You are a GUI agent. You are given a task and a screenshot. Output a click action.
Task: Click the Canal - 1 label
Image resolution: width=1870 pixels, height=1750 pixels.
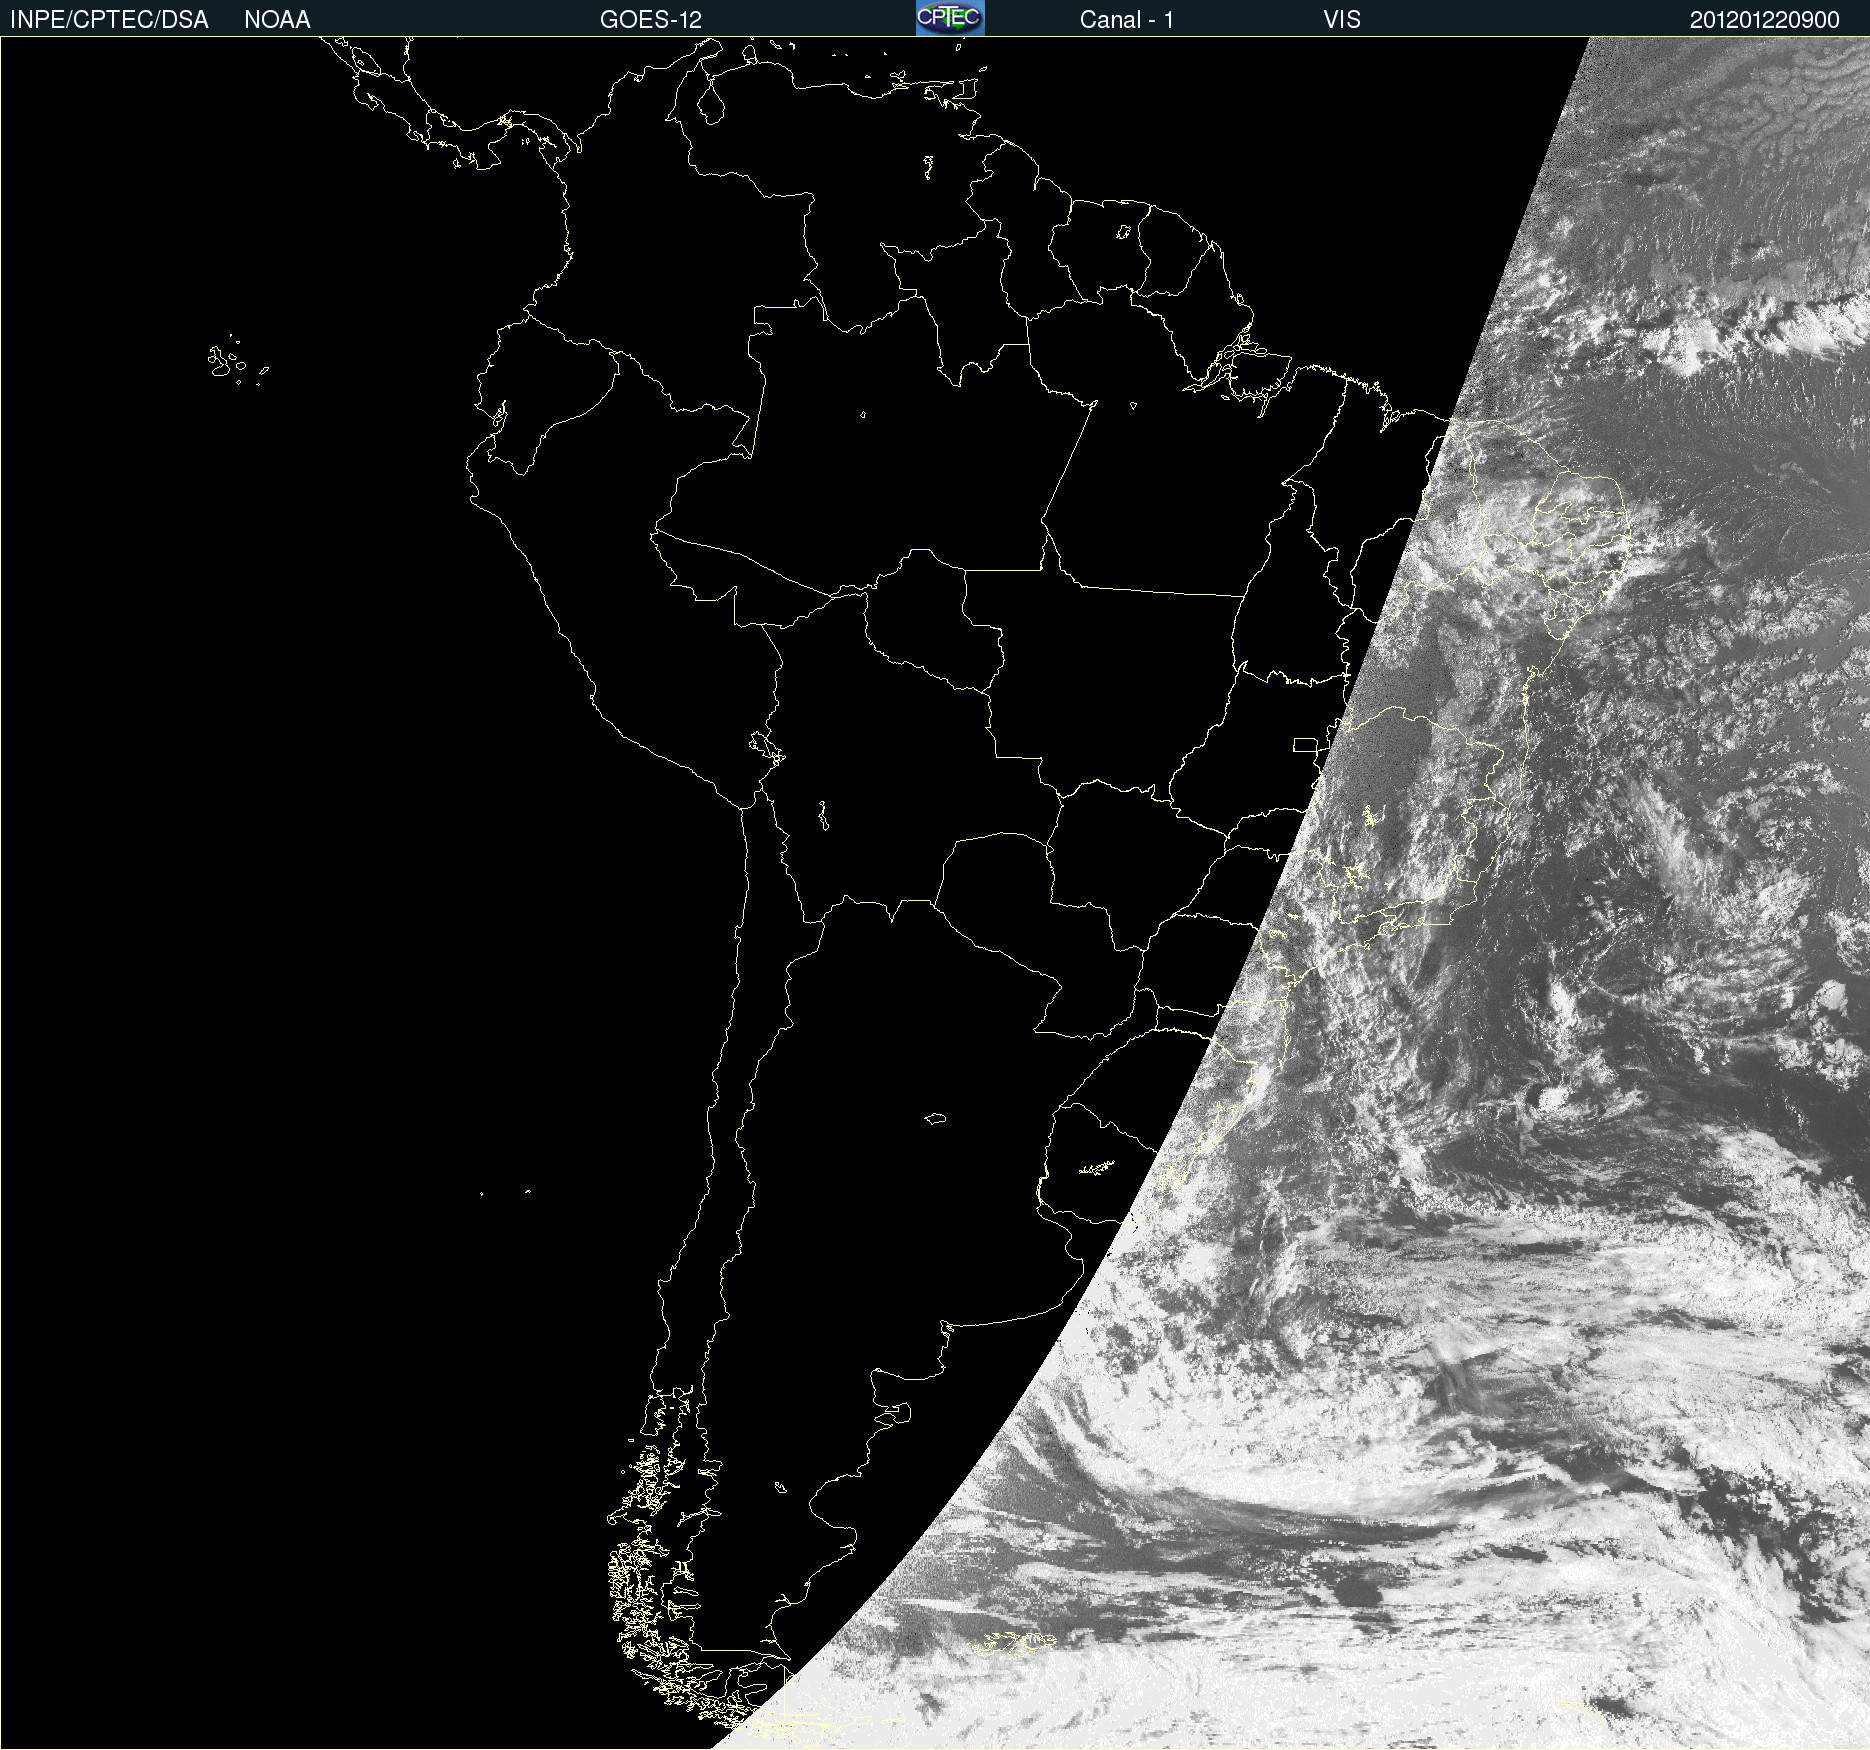(1126, 20)
